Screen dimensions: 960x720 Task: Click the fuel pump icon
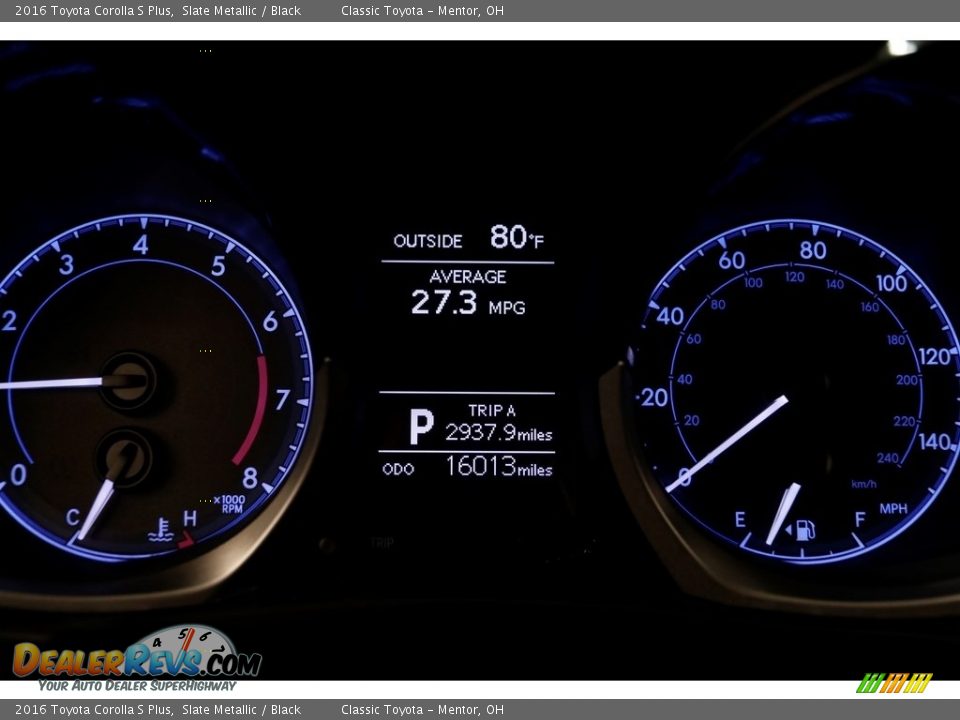[x=807, y=529]
